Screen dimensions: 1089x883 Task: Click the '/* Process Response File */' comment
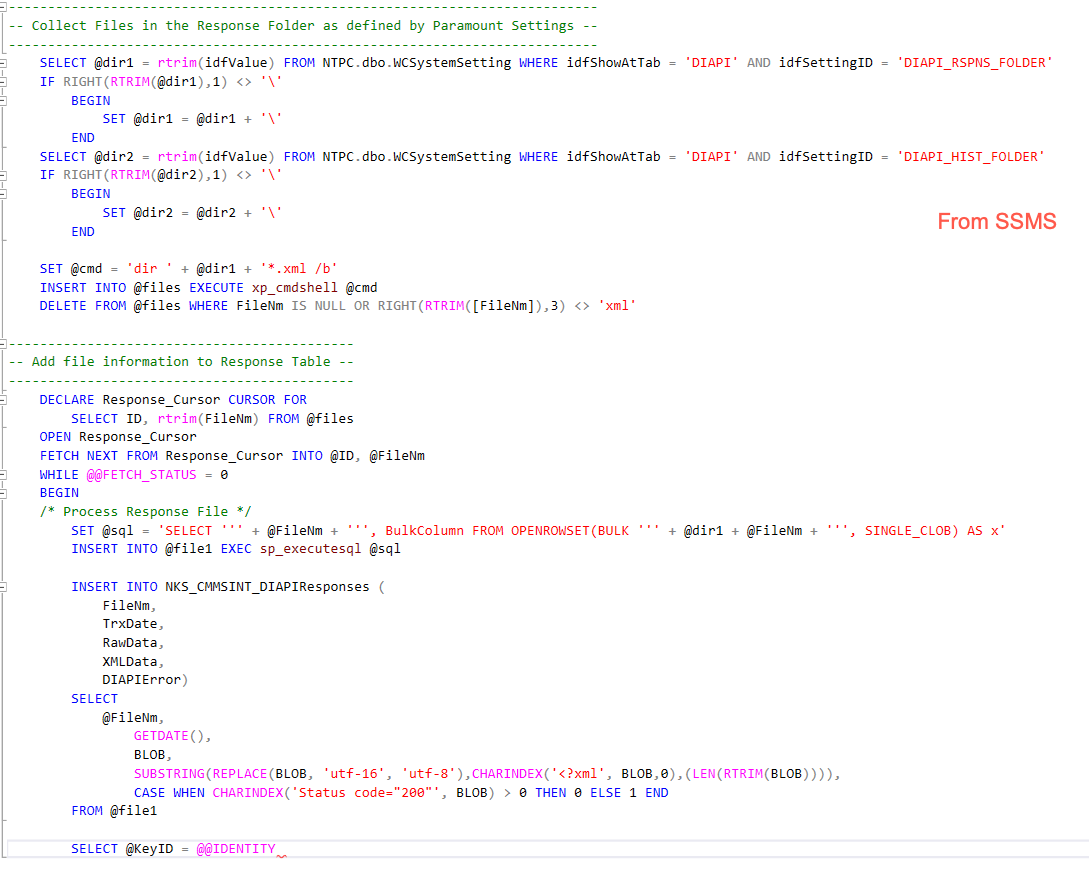(146, 512)
